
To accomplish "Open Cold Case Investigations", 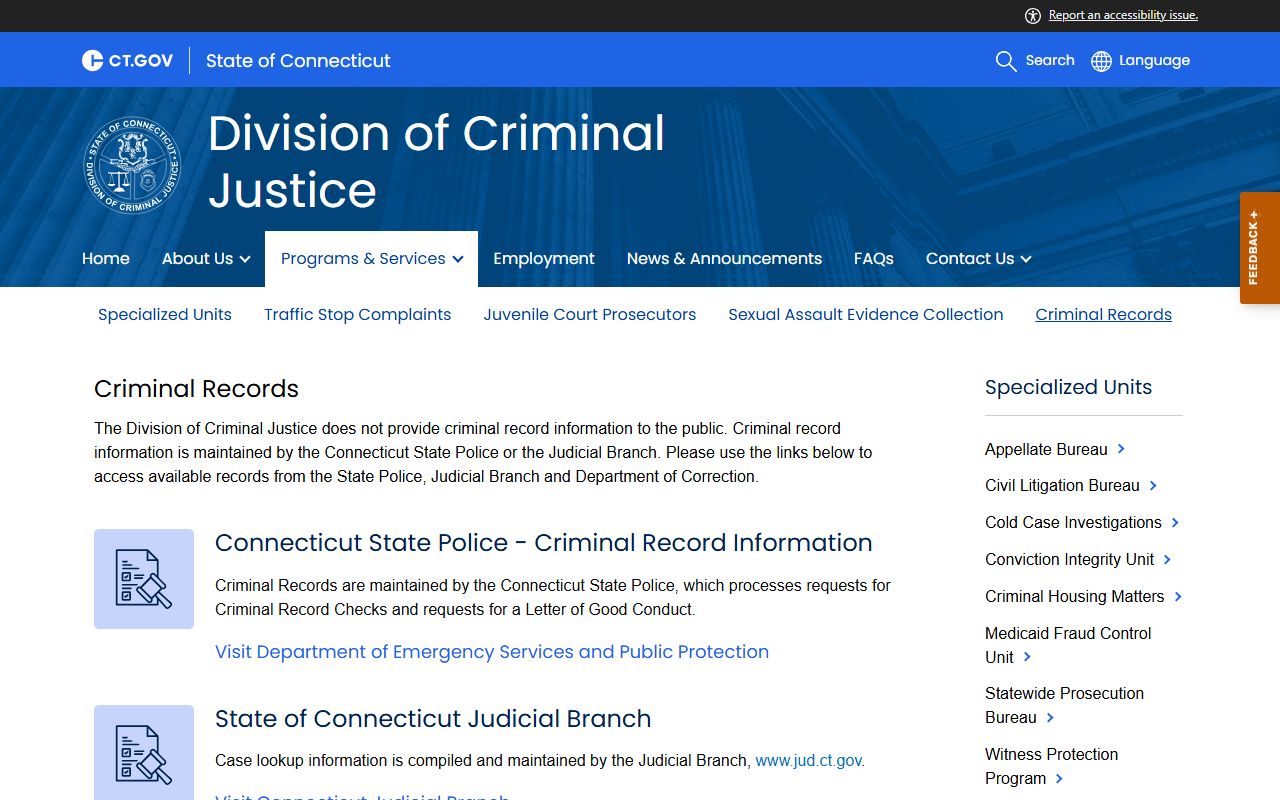I will [x=1073, y=522].
